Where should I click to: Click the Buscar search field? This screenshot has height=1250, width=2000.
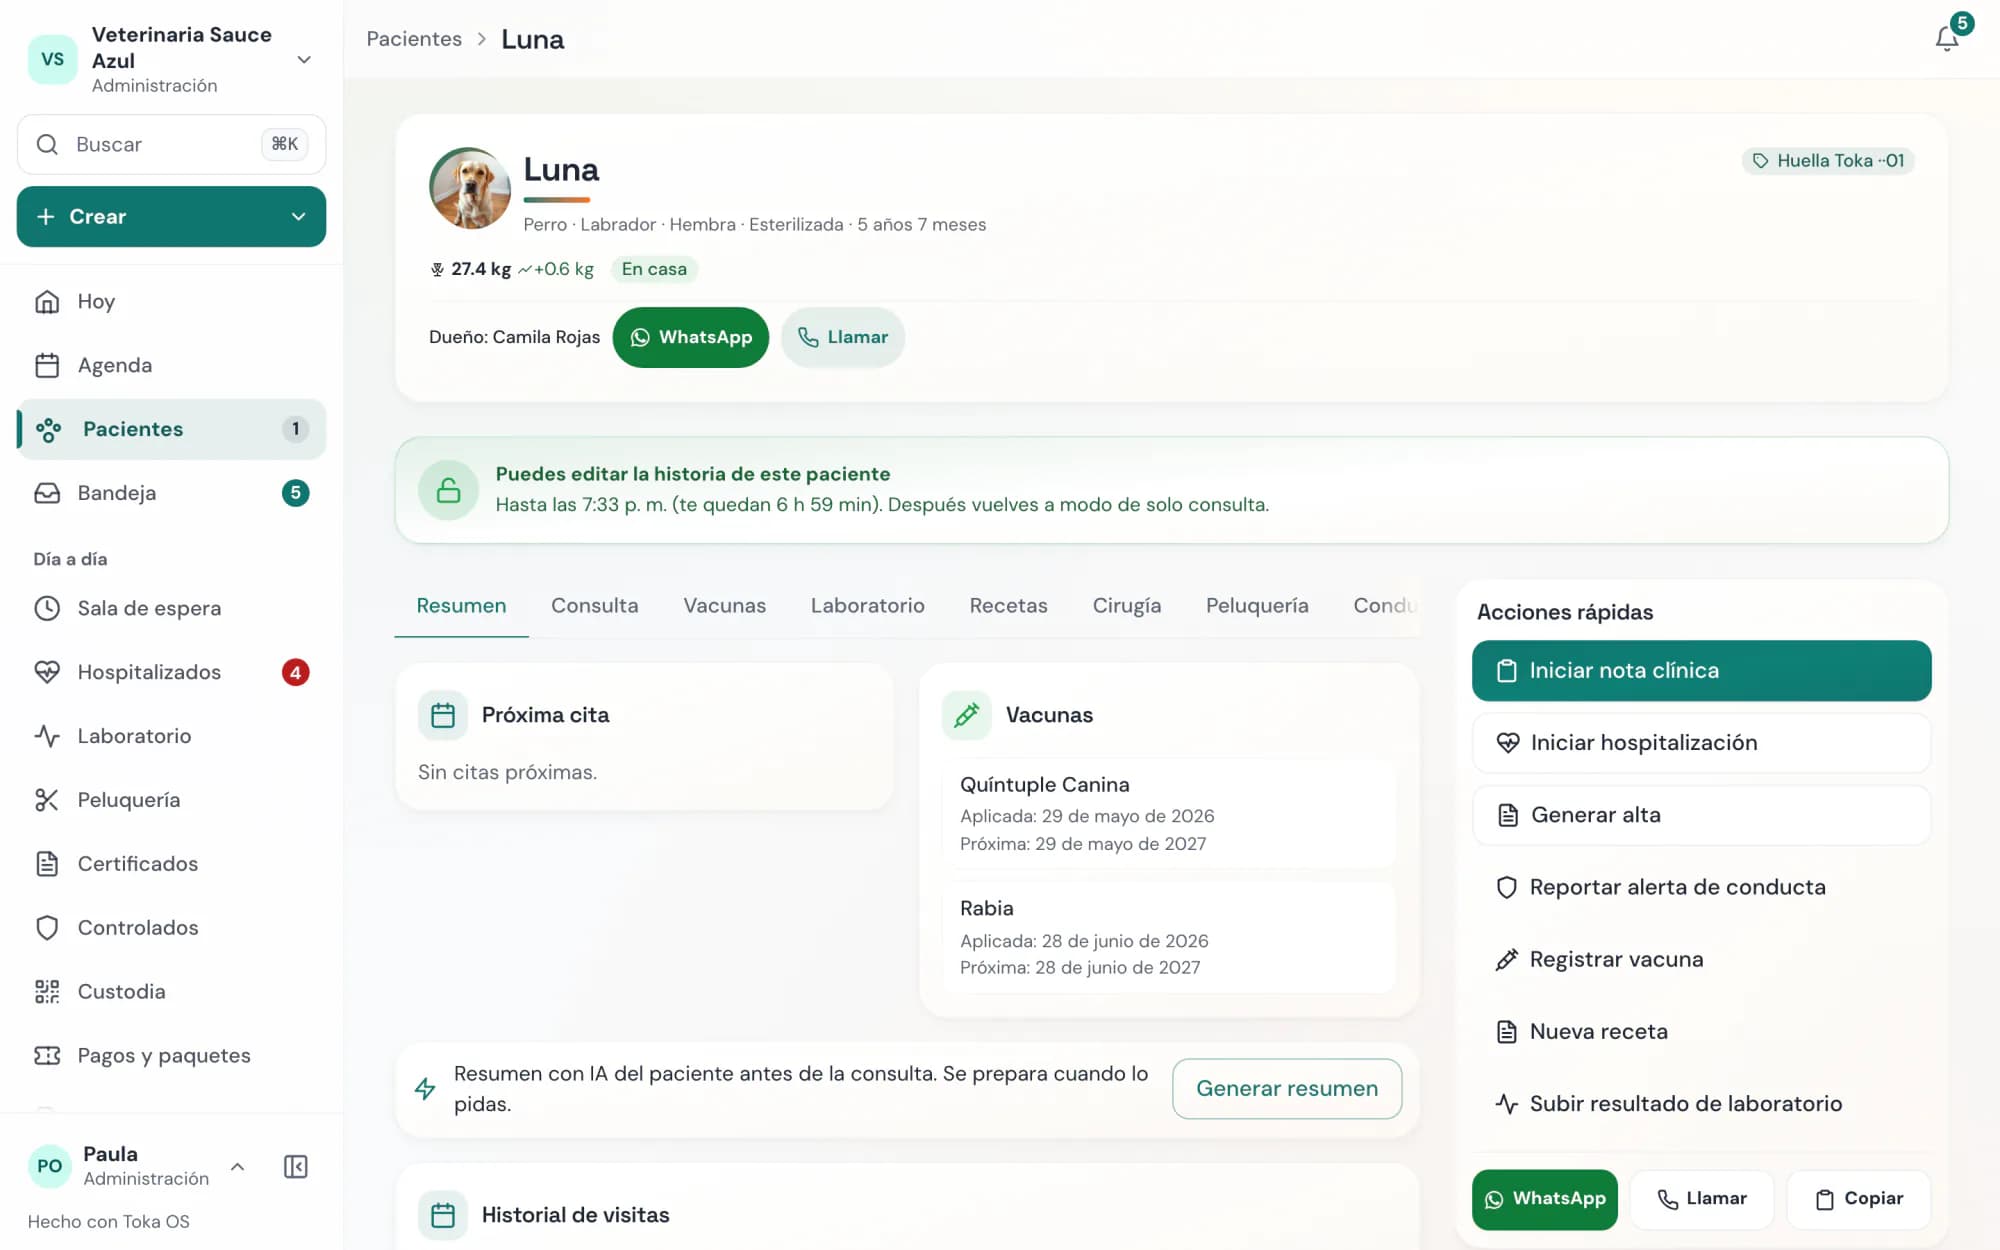tap(171, 144)
